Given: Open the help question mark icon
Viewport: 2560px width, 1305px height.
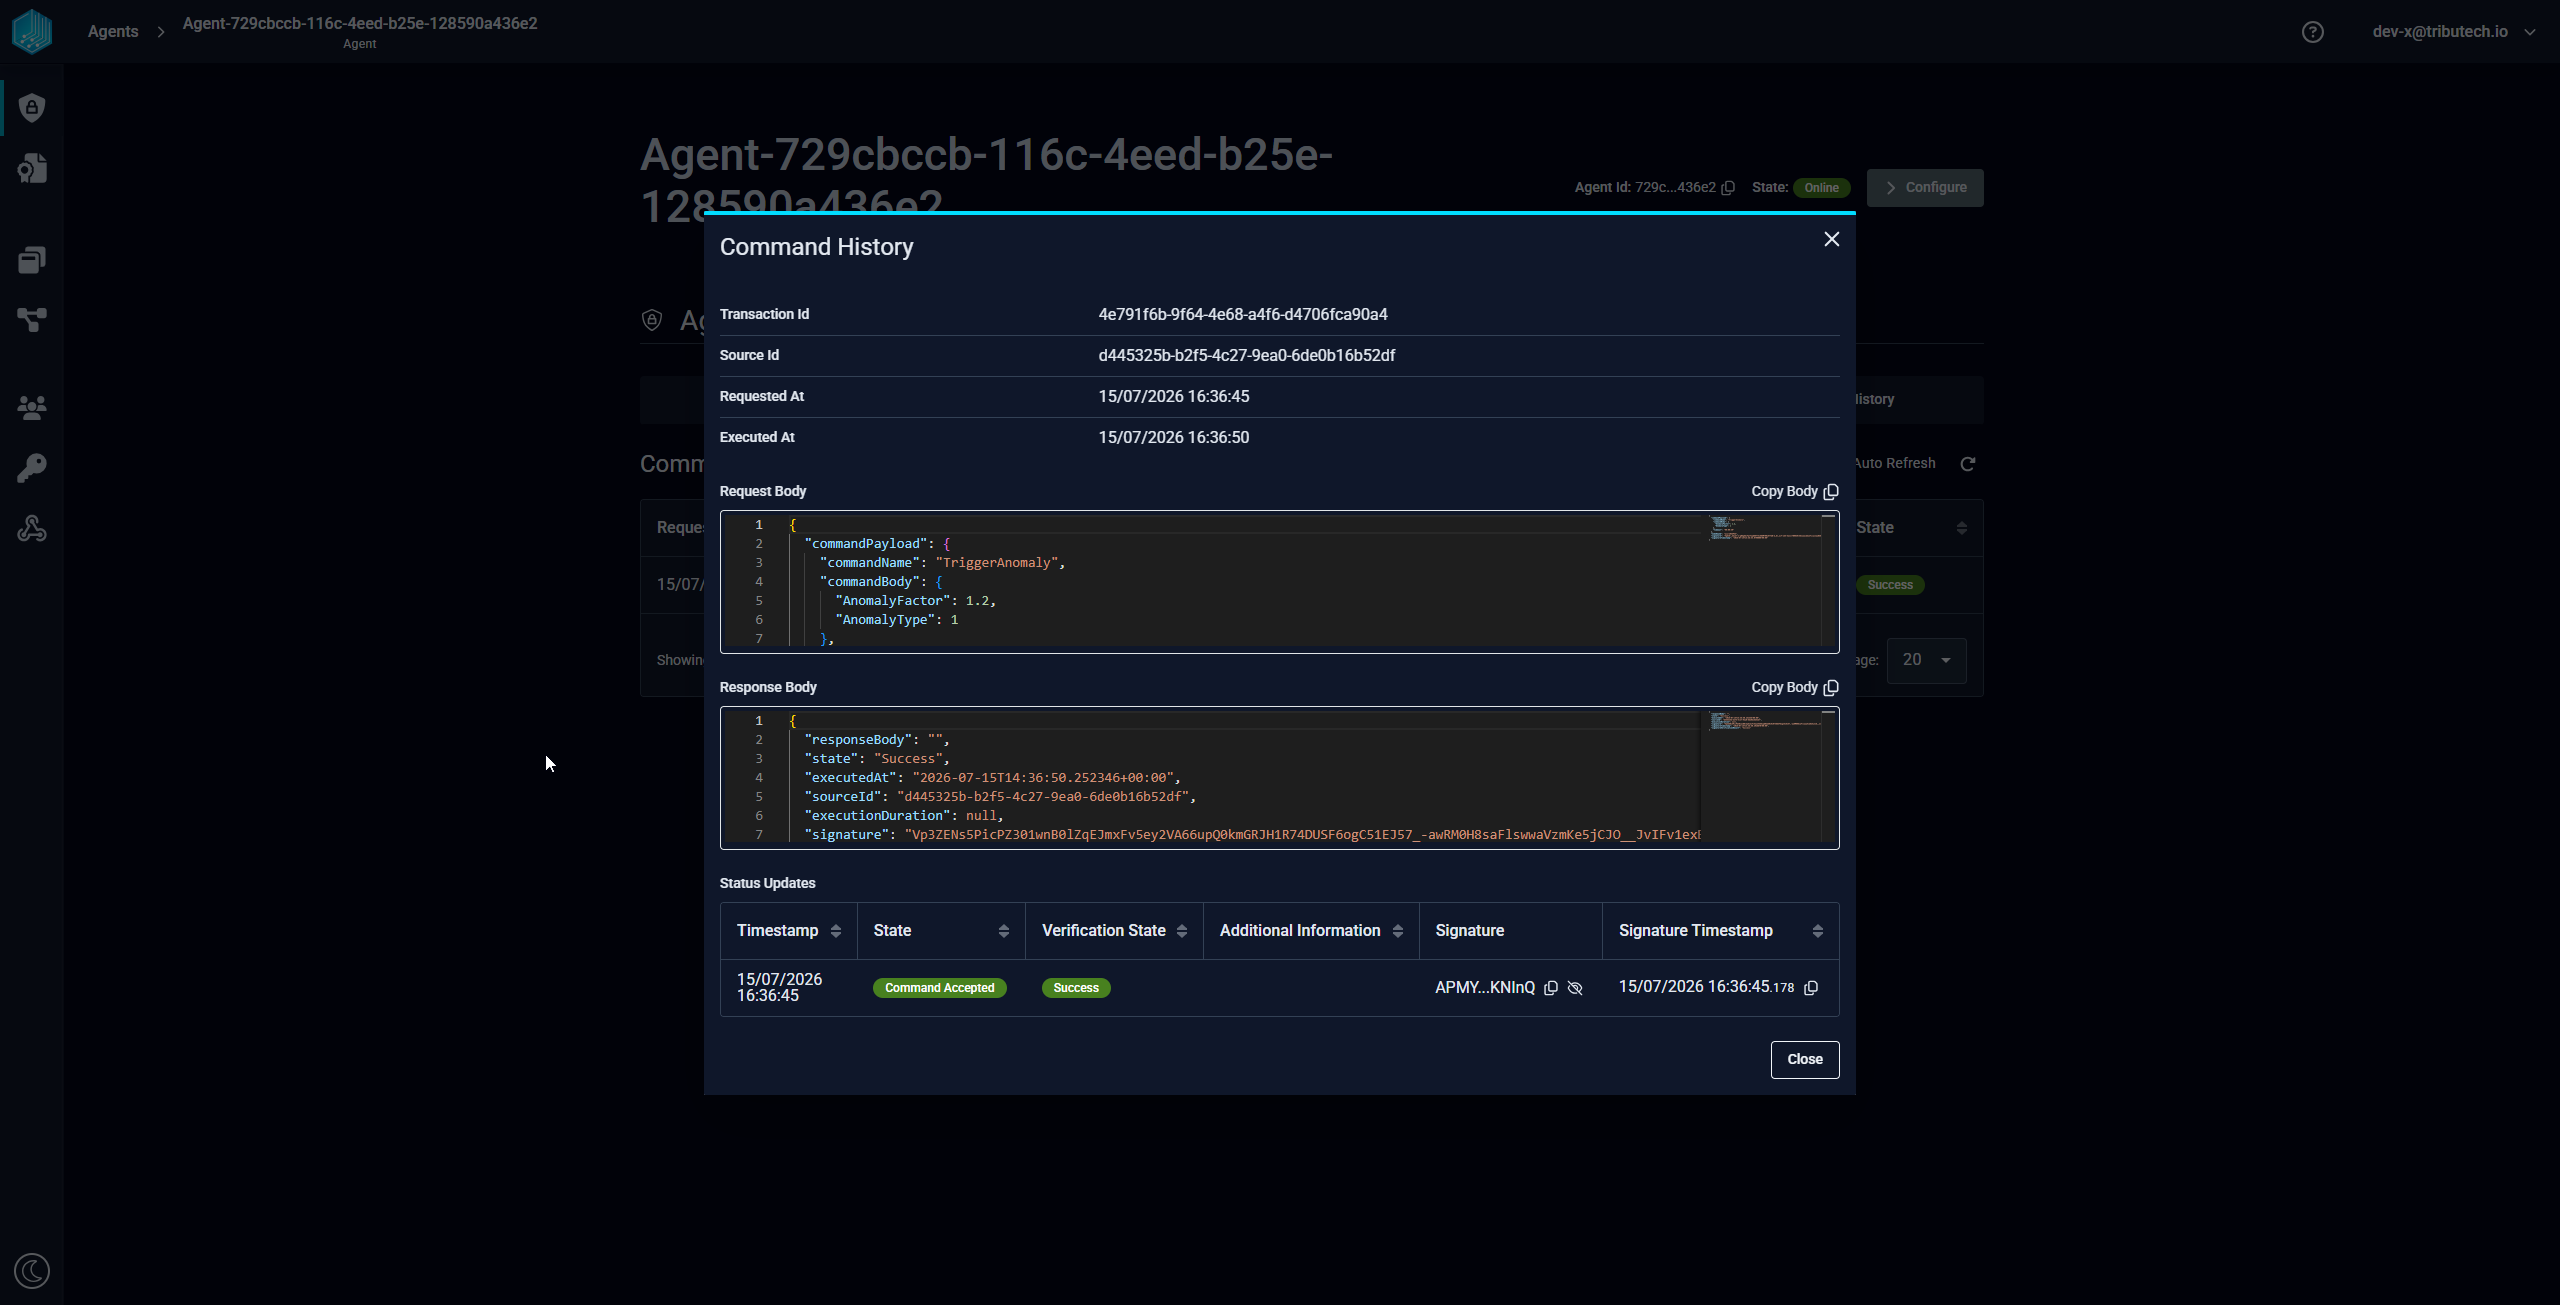Looking at the screenshot, I should (2313, 32).
